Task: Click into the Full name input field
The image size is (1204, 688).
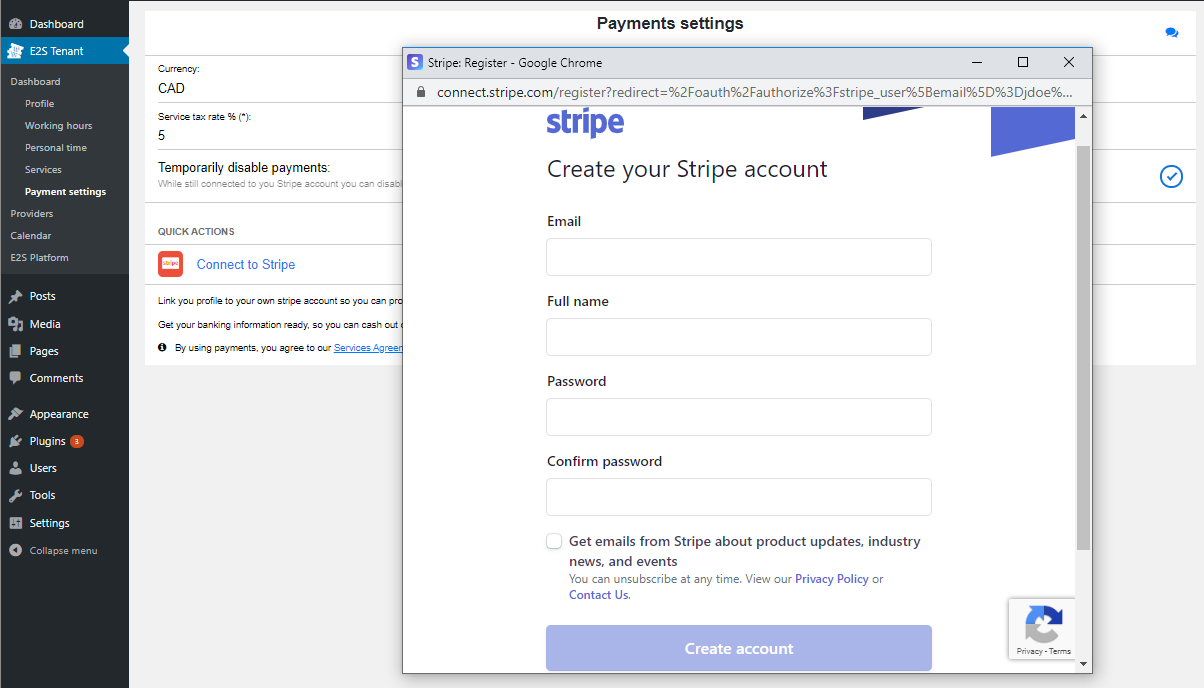Action: (739, 337)
